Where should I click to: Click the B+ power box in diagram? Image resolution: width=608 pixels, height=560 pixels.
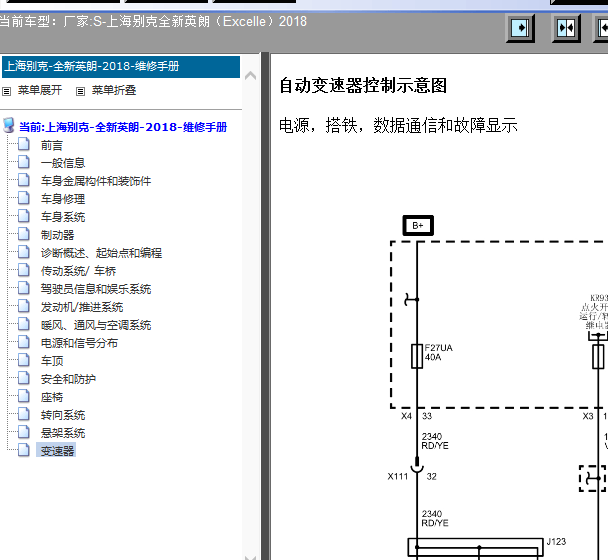(418, 225)
